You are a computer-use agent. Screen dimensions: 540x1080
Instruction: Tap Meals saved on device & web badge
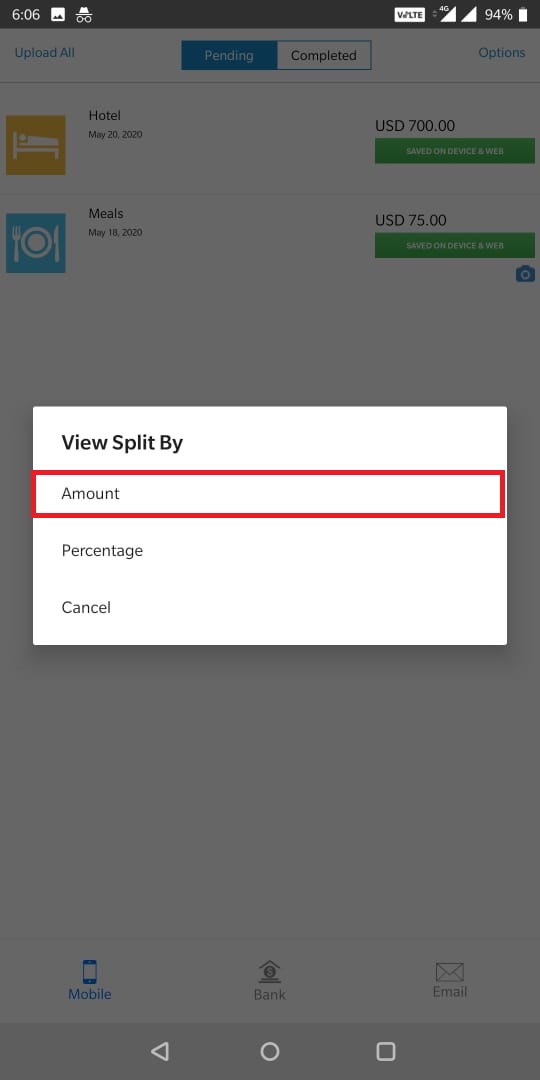[x=455, y=245]
